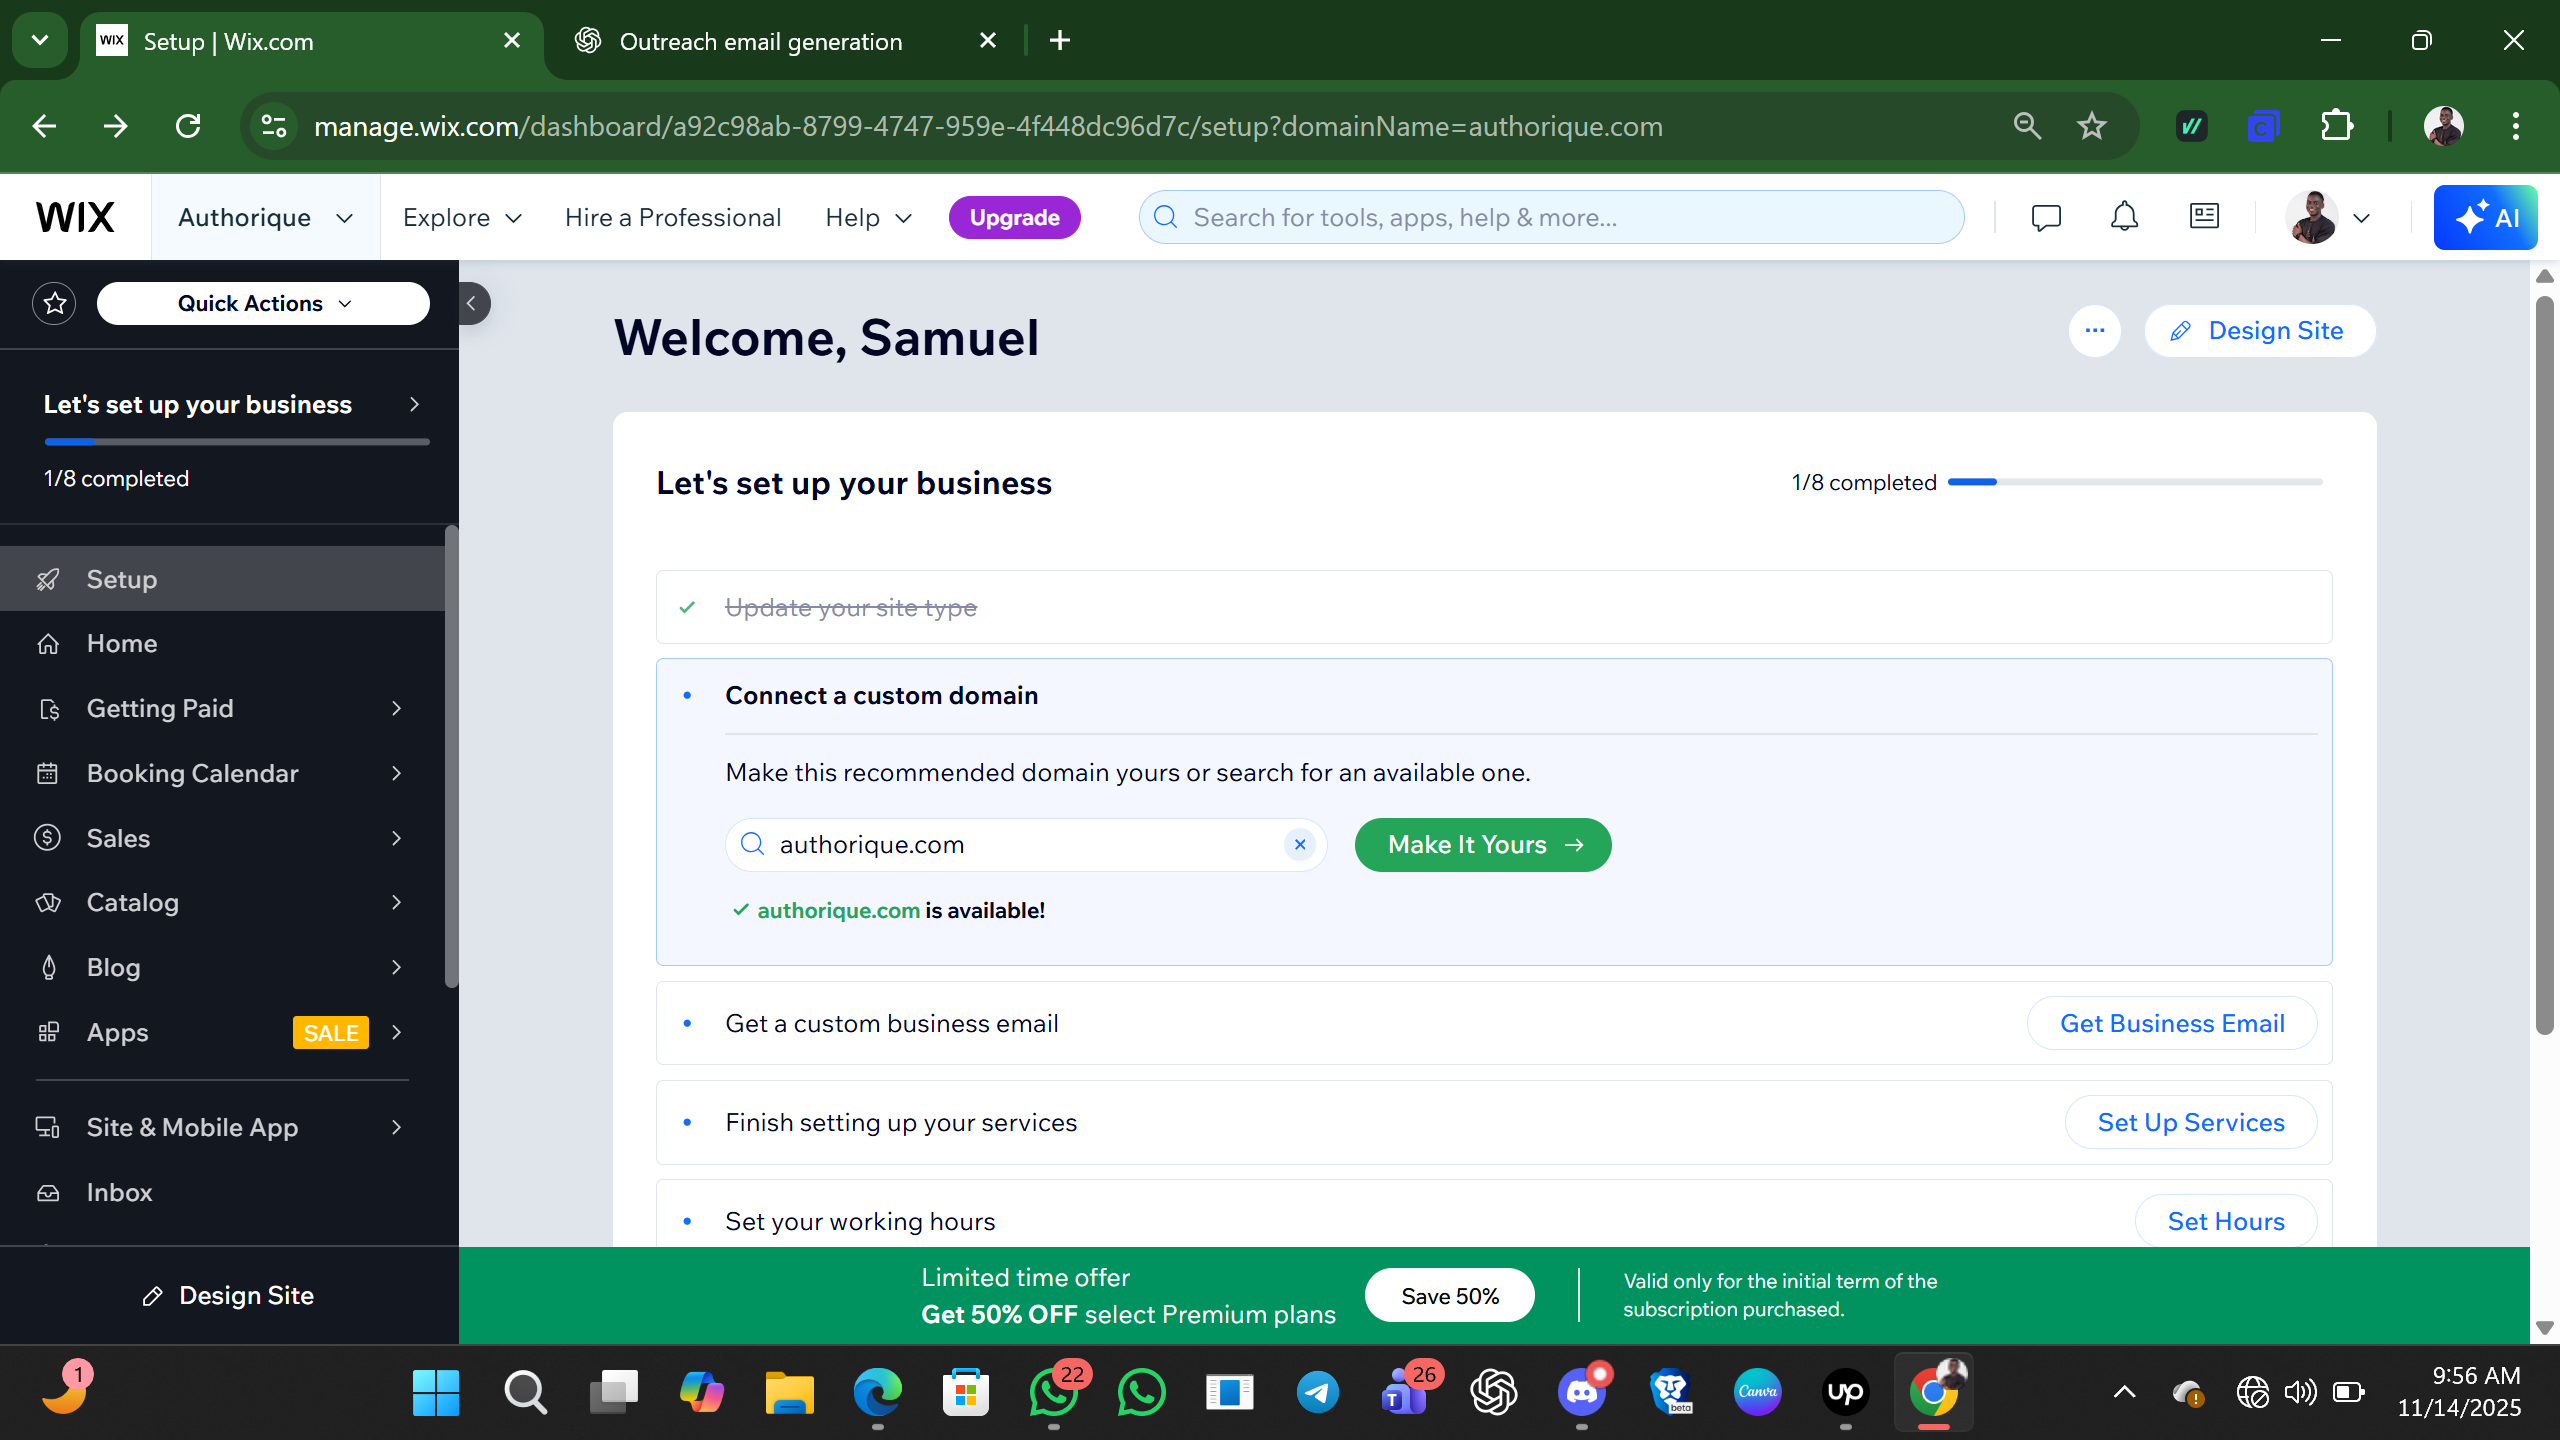The width and height of the screenshot is (2560, 1440).
Task: Click the Set Hours button
Action: (2226, 1221)
